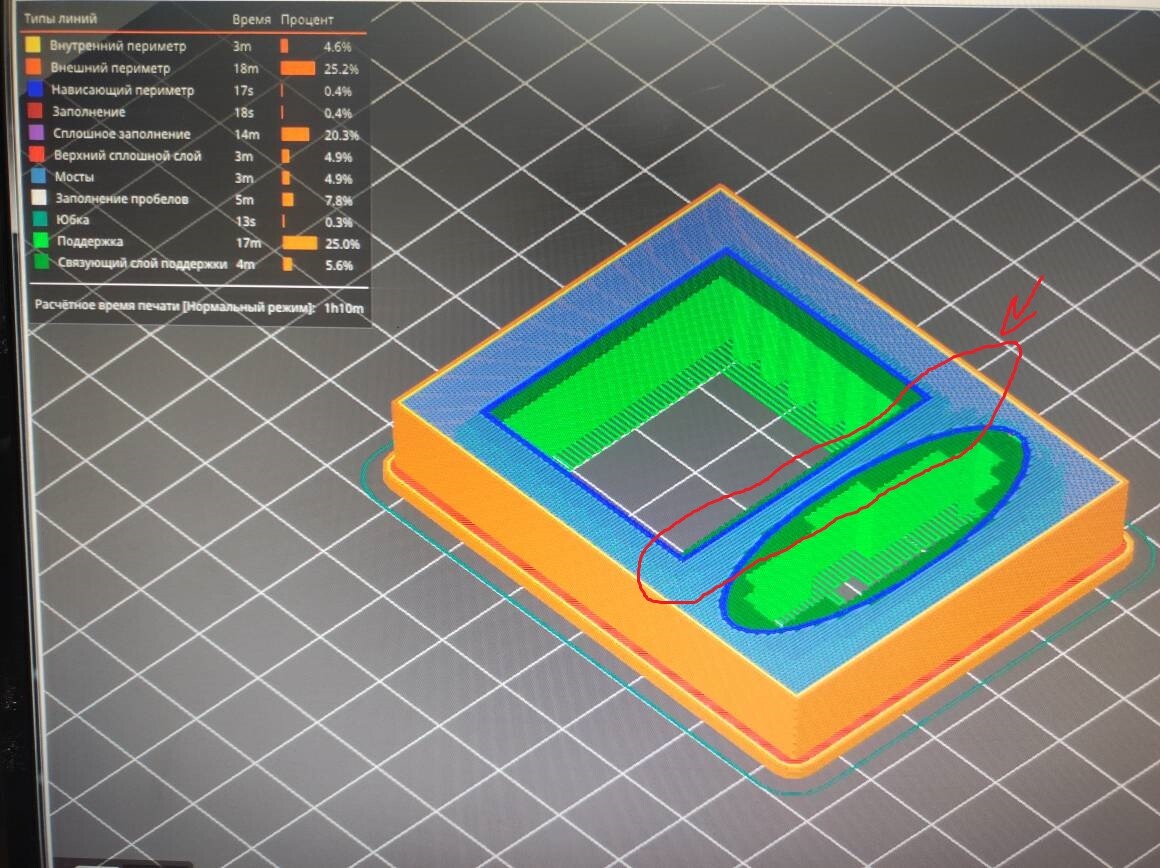The width and height of the screenshot is (1160, 868).
Task: Click the dark green Связующий слой поддержки swatch
Action: 41,262
